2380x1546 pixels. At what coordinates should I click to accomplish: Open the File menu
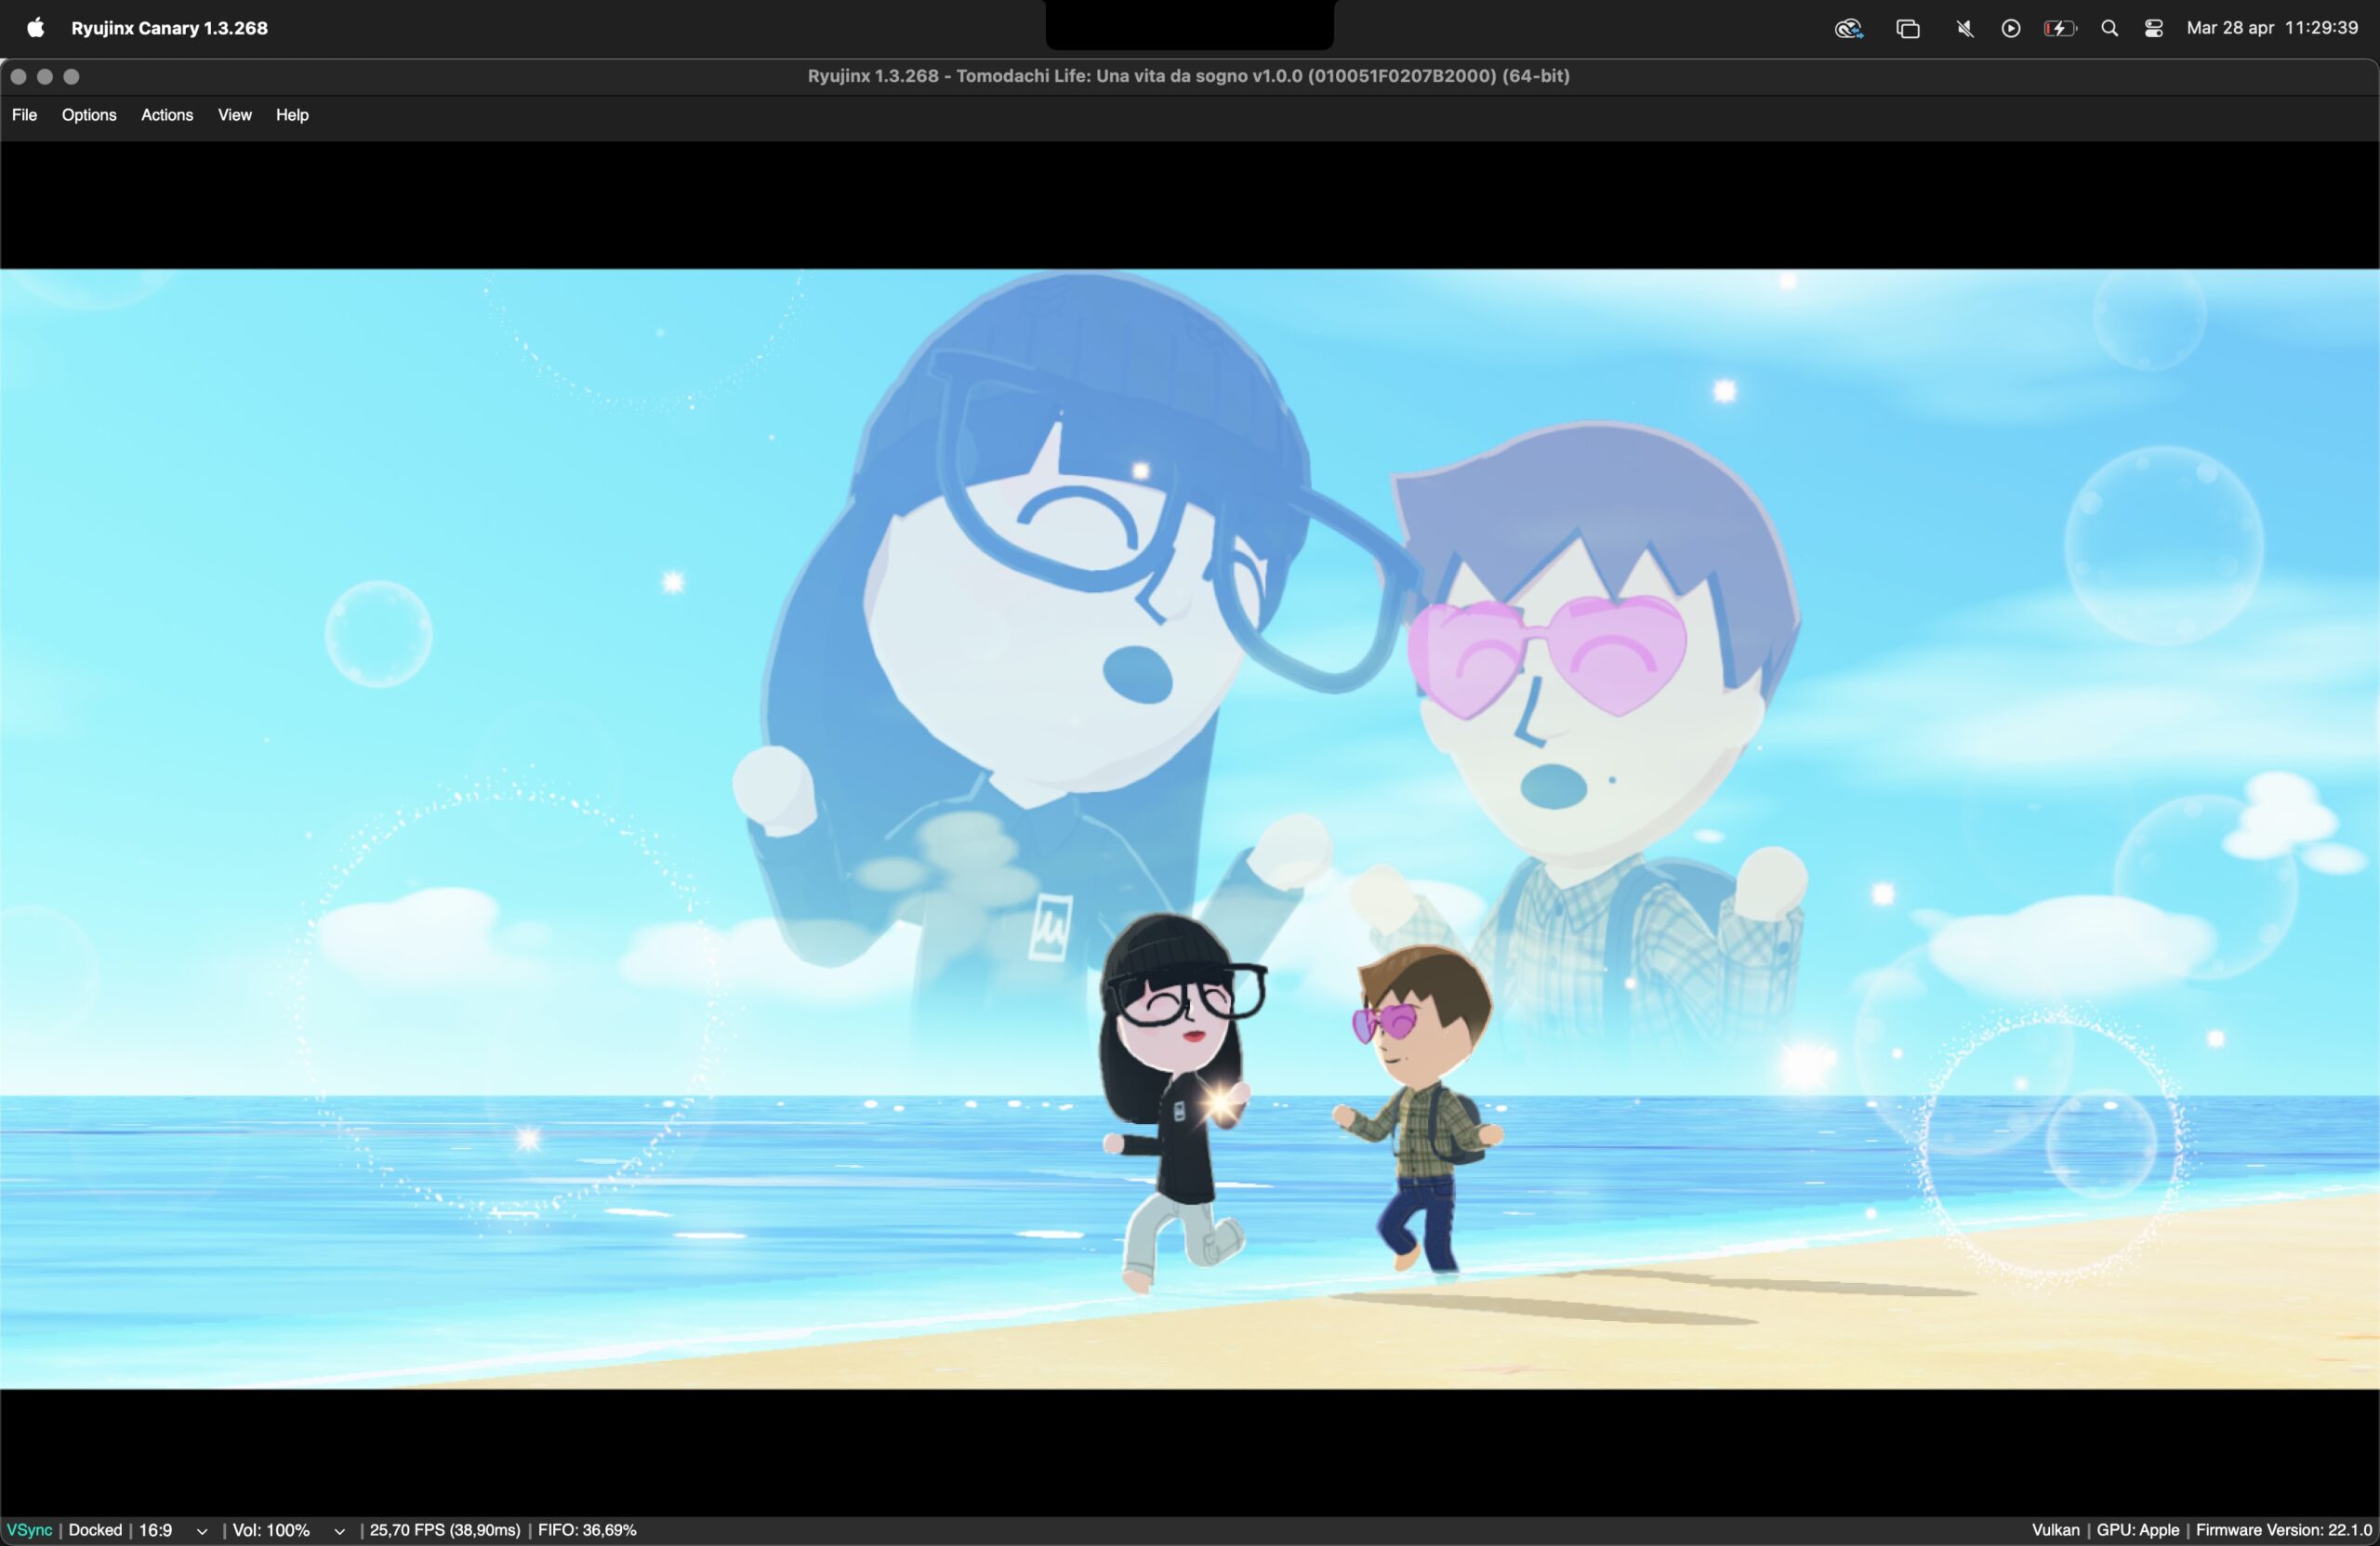point(24,115)
